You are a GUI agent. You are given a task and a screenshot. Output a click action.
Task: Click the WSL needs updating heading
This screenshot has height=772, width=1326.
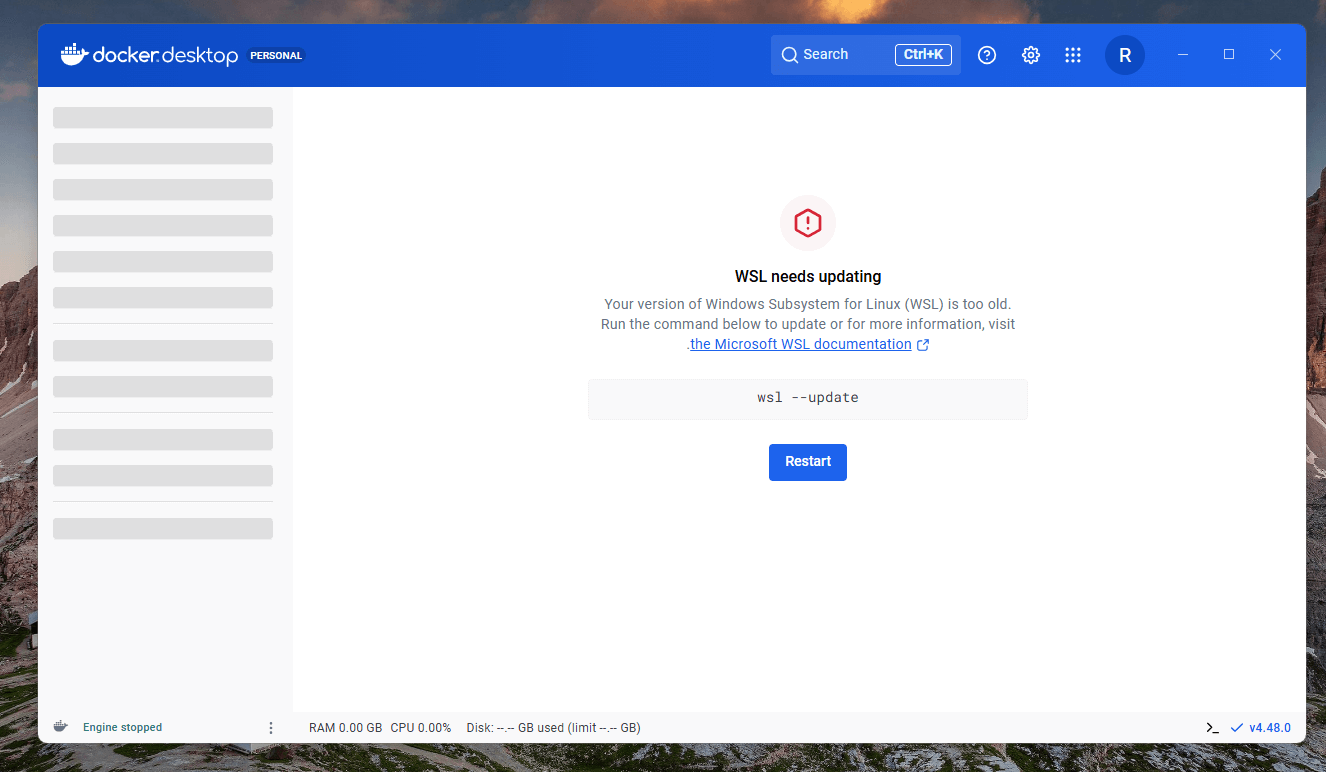pos(808,277)
